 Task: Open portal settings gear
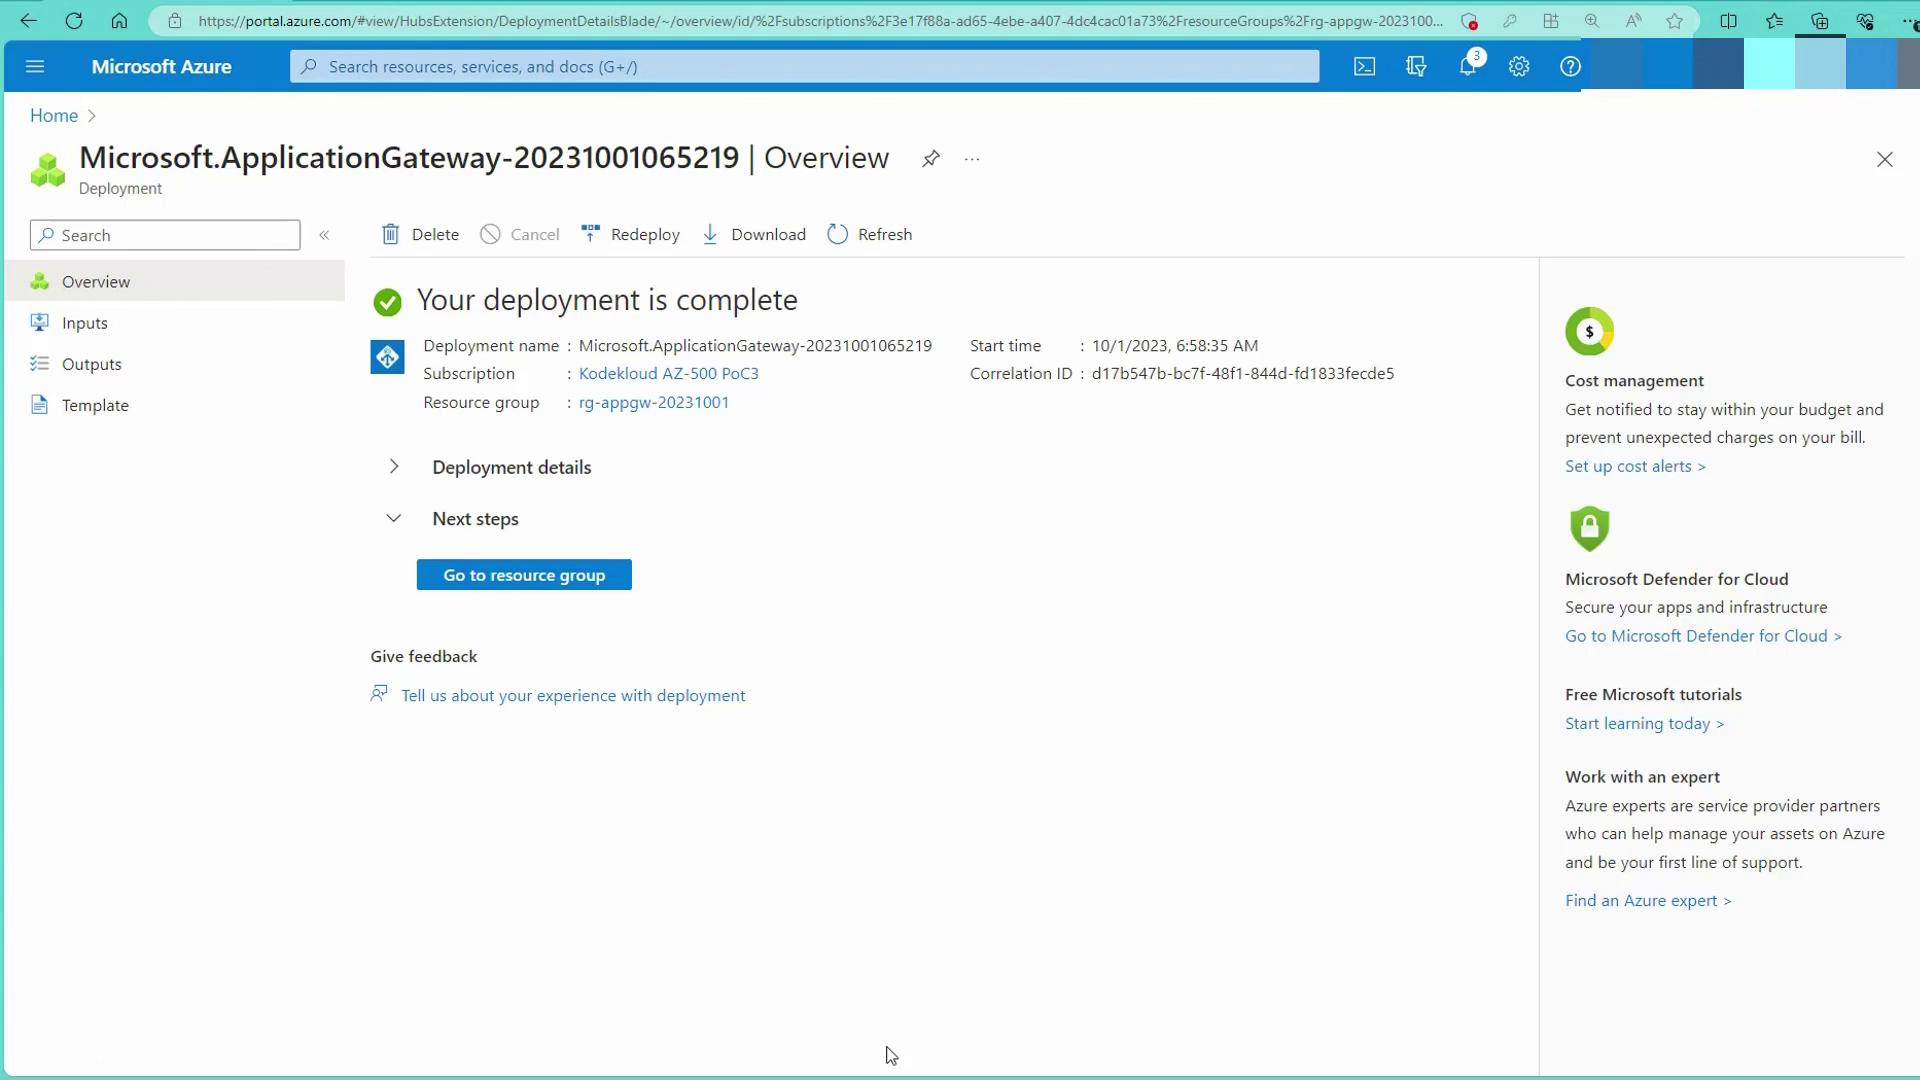(1519, 66)
